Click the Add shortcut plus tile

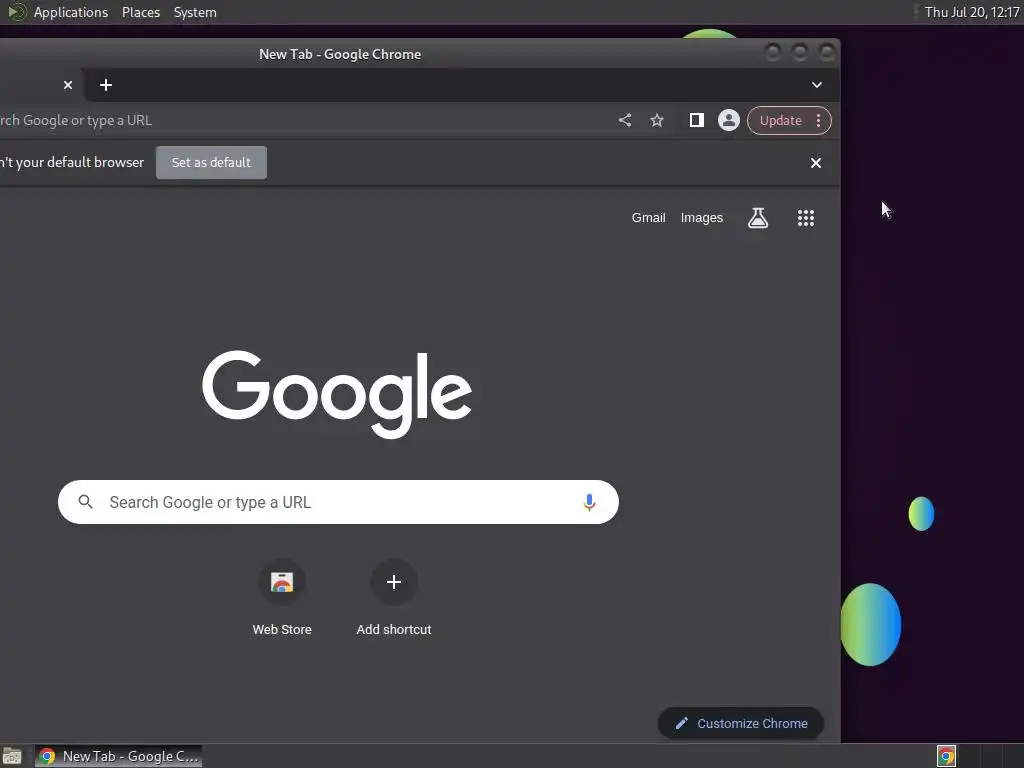pyautogui.click(x=394, y=597)
